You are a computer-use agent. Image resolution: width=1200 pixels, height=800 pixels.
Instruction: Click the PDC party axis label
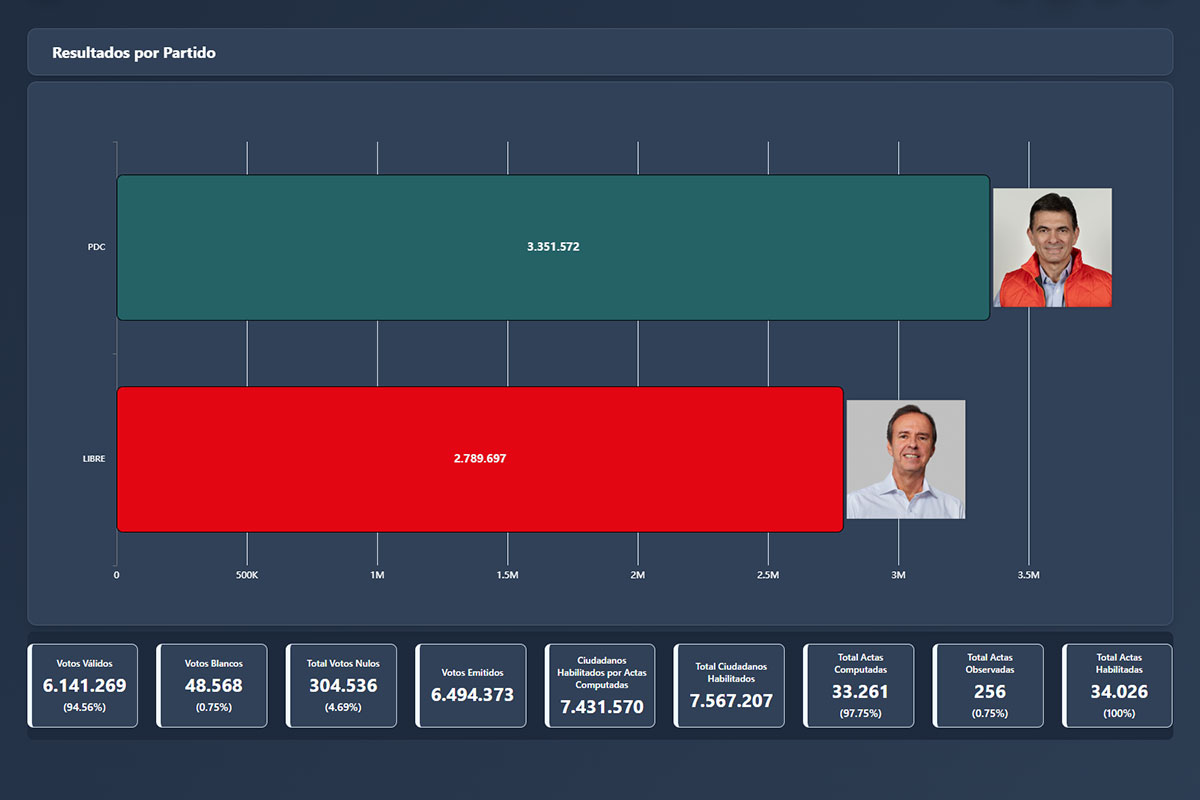coord(96,247)
